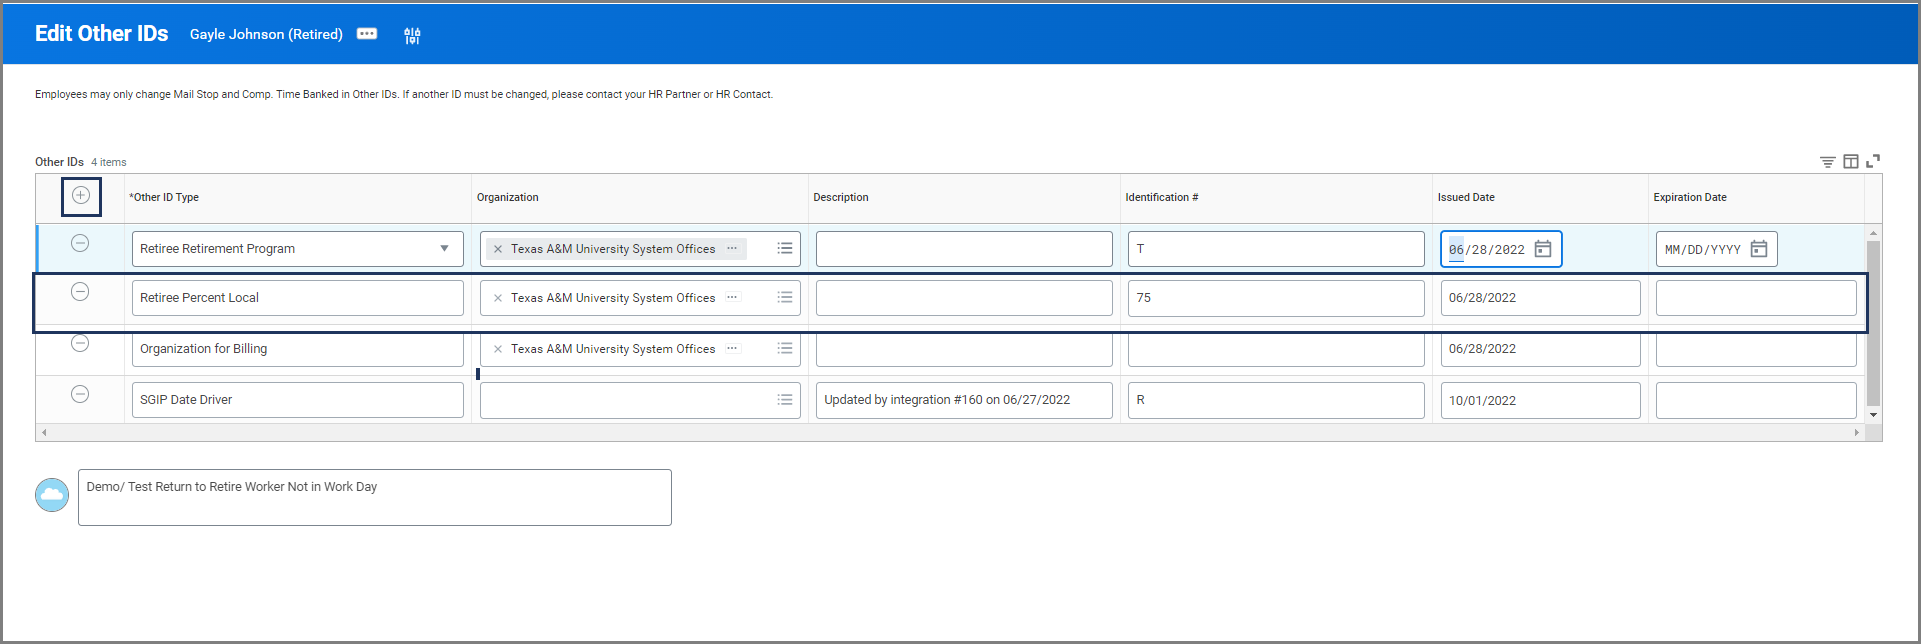This screenshot has height=644, width=1921.
Task: Toggle fullscreen mode for Other IDs grid
Action: click(1873, 161)
